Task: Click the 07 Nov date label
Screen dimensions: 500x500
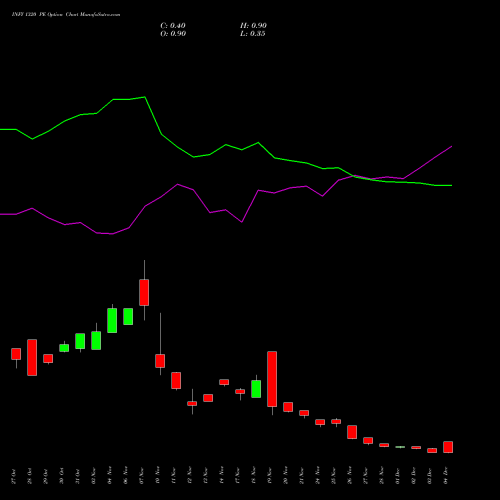Action: click(x=142, y=475)
